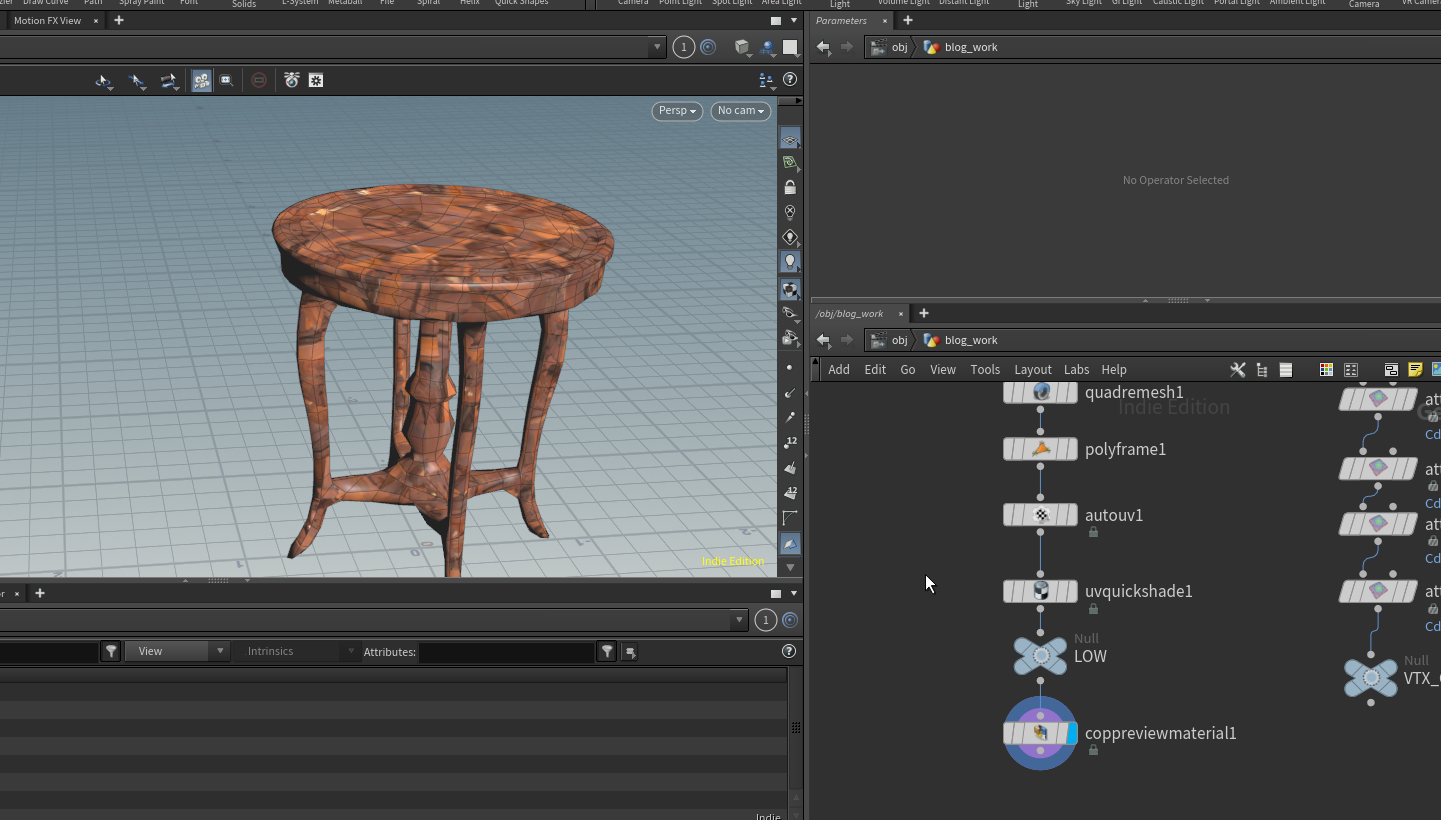This screenshot has width=1441, height=820.
Task: Toggle the coppreviewmaterial1 blue display flag
Action: tap(1071, 733)
